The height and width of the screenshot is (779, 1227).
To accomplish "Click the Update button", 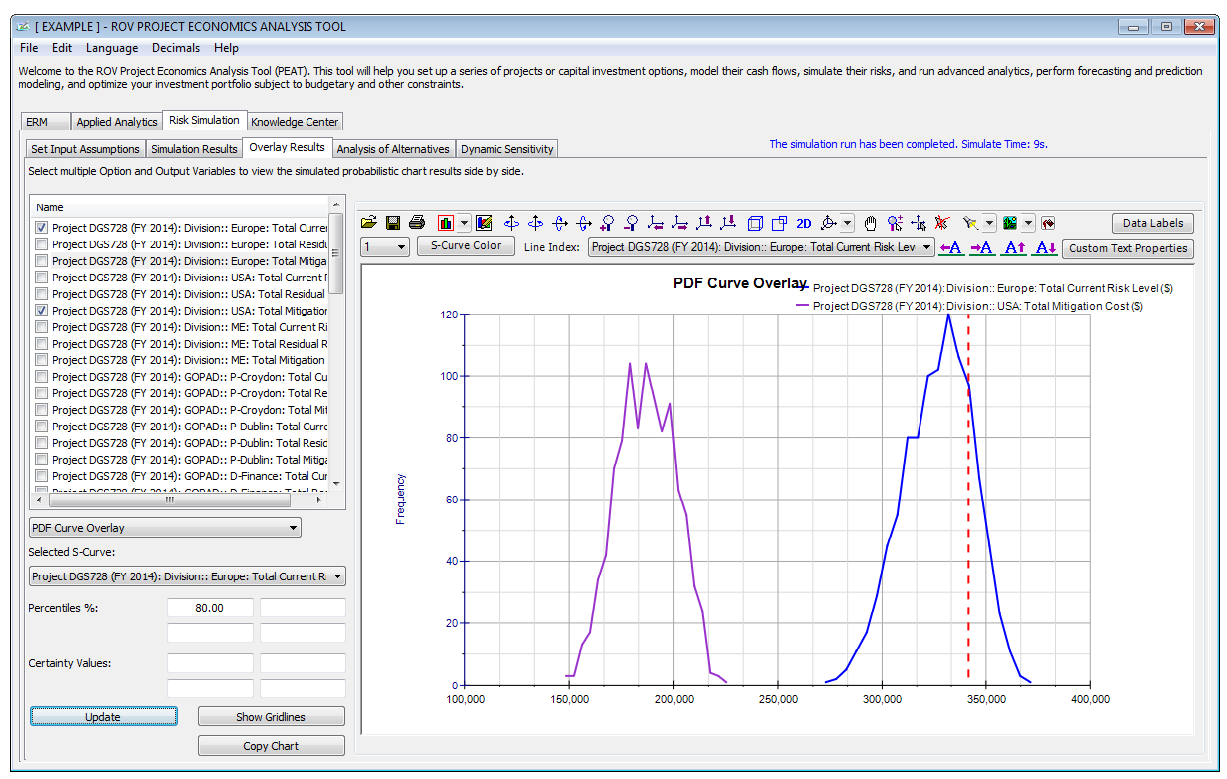I will pos(103,716).
